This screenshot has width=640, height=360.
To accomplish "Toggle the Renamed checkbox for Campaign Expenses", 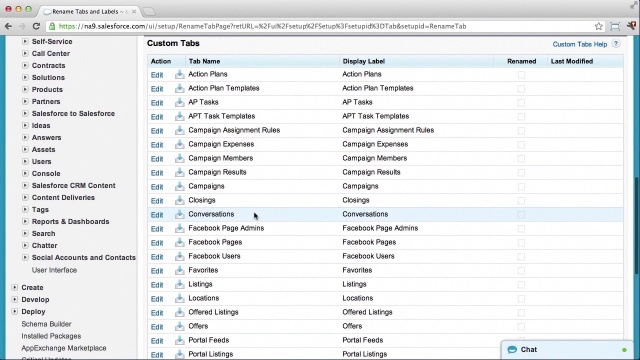I will tap(521, 145).
